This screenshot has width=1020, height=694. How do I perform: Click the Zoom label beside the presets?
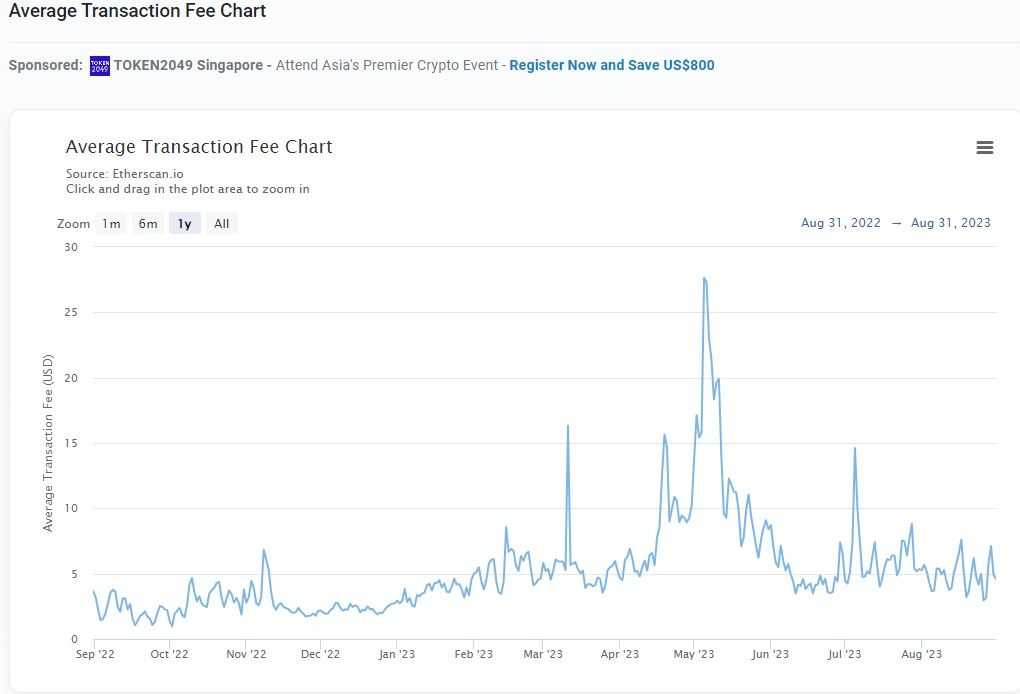coord(73,223)
